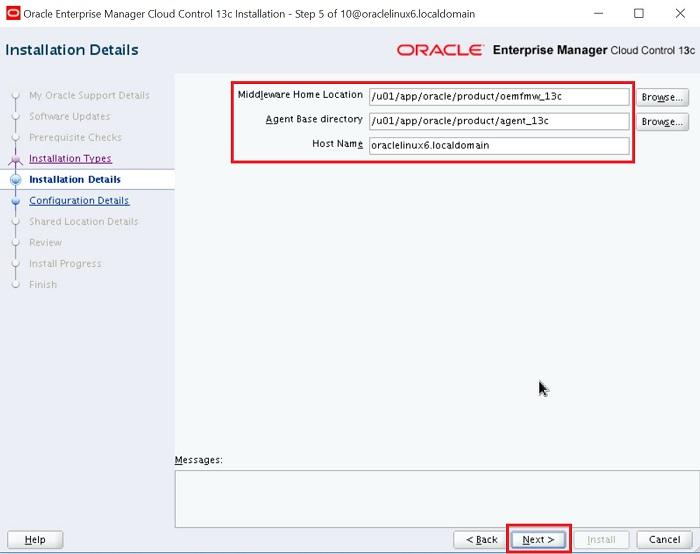
Task: Click the Finish step
Action: (x=43, y=284)
